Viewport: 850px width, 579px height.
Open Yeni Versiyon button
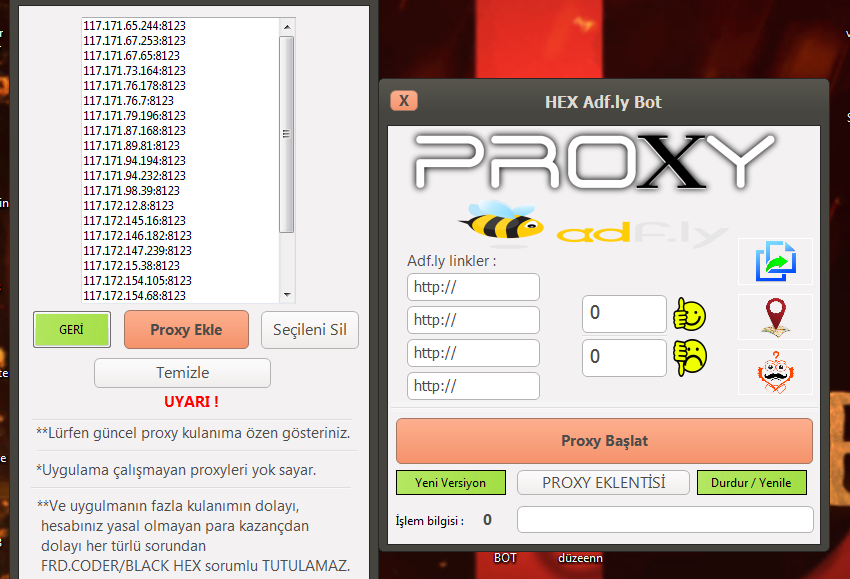(450, 483)
